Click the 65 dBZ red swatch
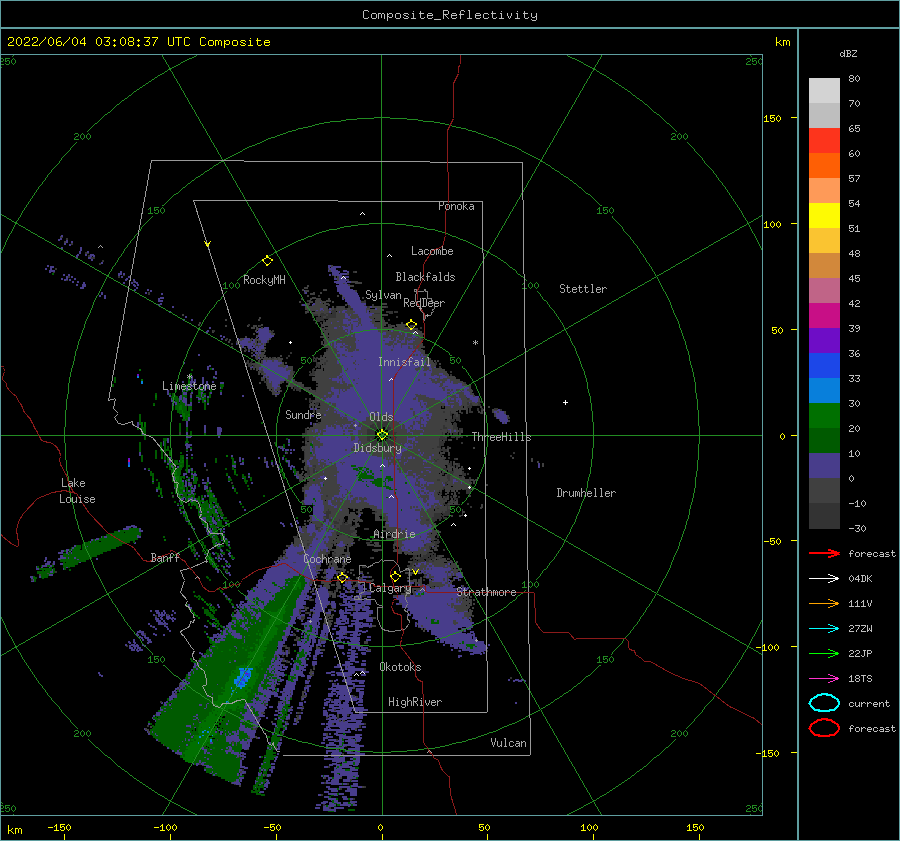900x841 pixels. 824,141
